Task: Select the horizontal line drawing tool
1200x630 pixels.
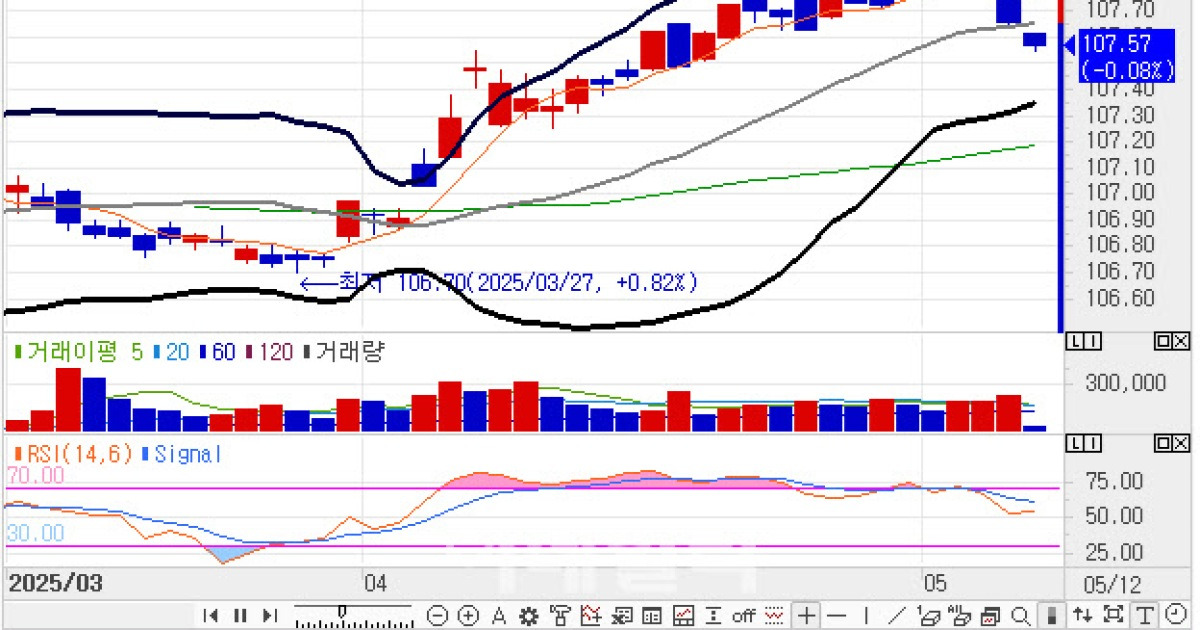Action: click(837, 615)
